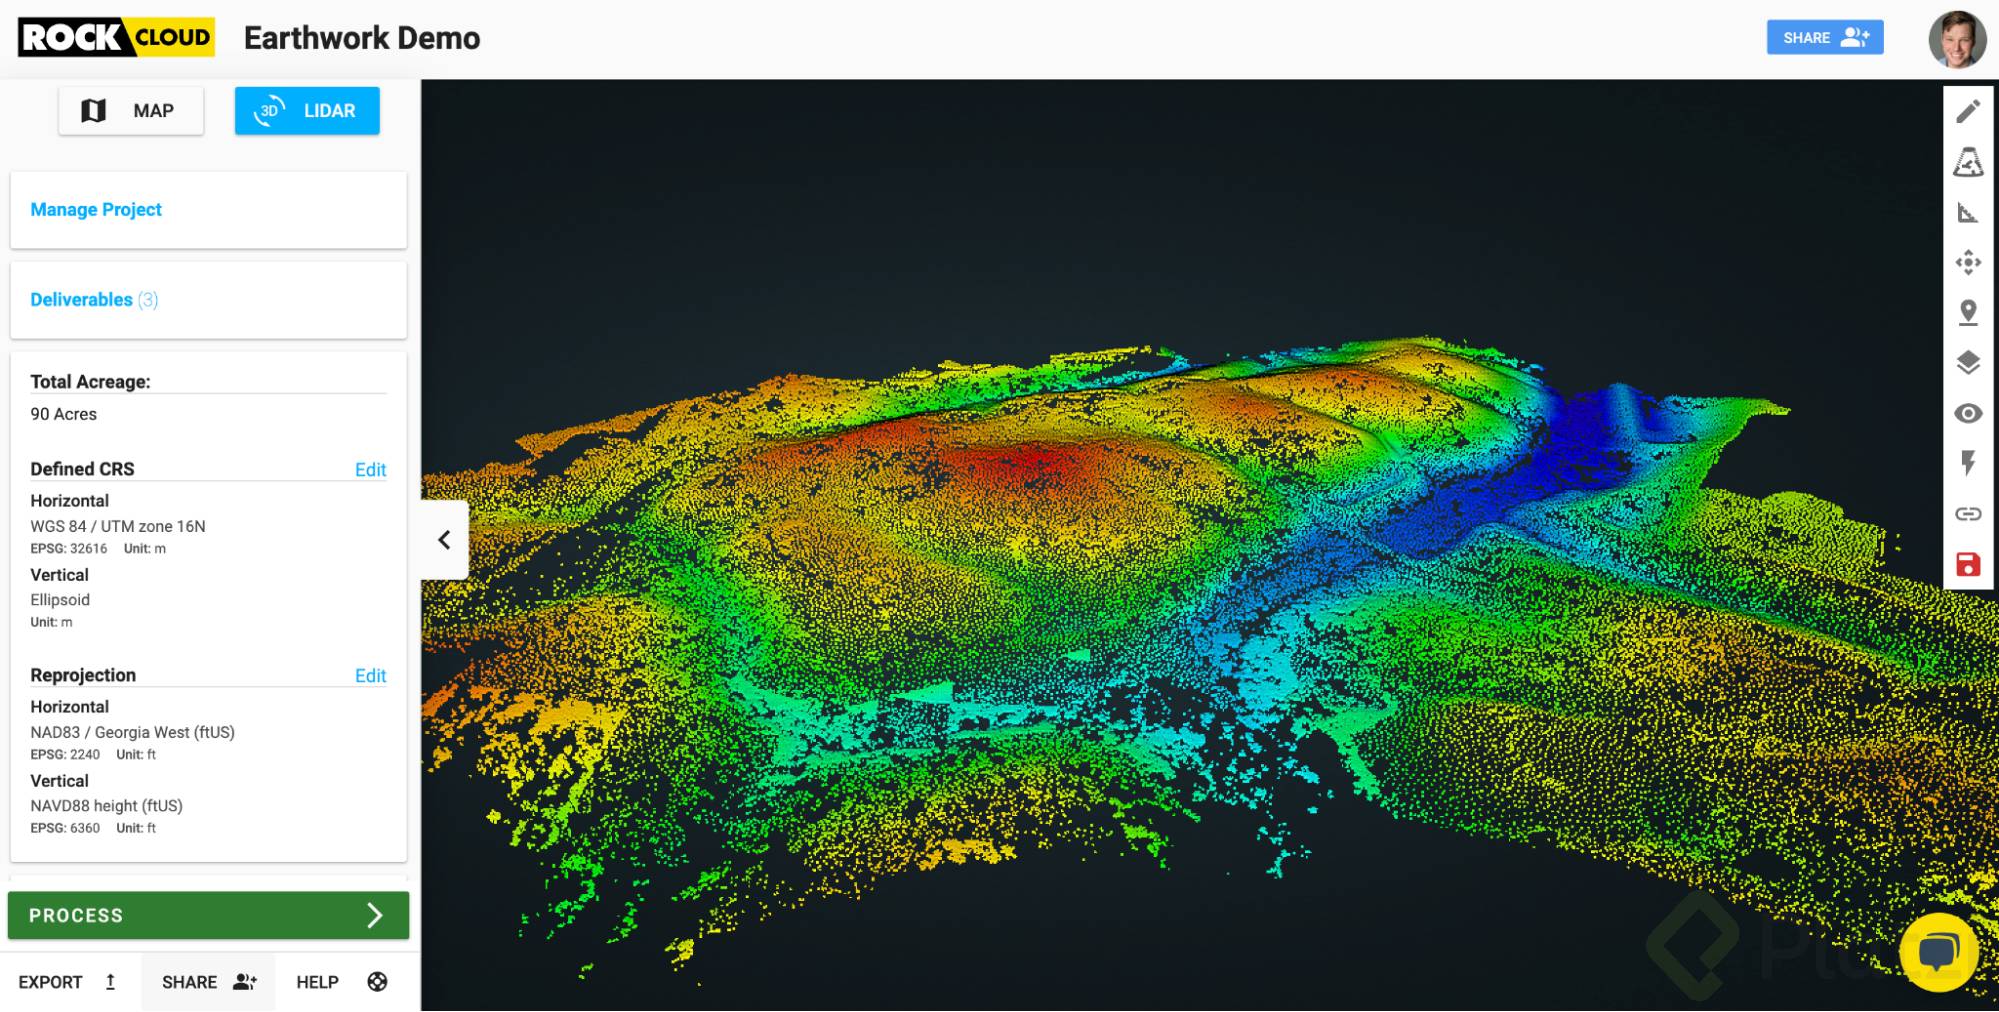This screenshot has height=1012, width=1999.
Task: Open Manage Project section
Action: 208,210
